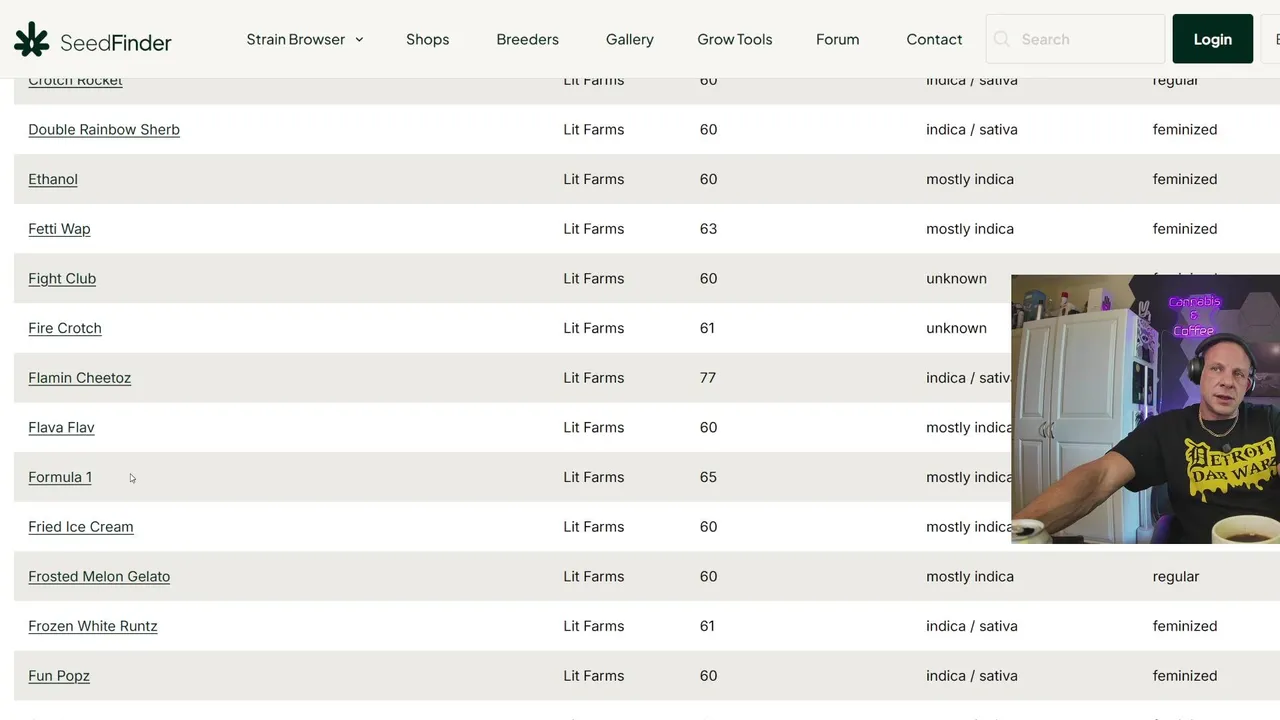
Task: Open the Fight Club strain page
Action: pyautogui.click(x=62, y=279)
